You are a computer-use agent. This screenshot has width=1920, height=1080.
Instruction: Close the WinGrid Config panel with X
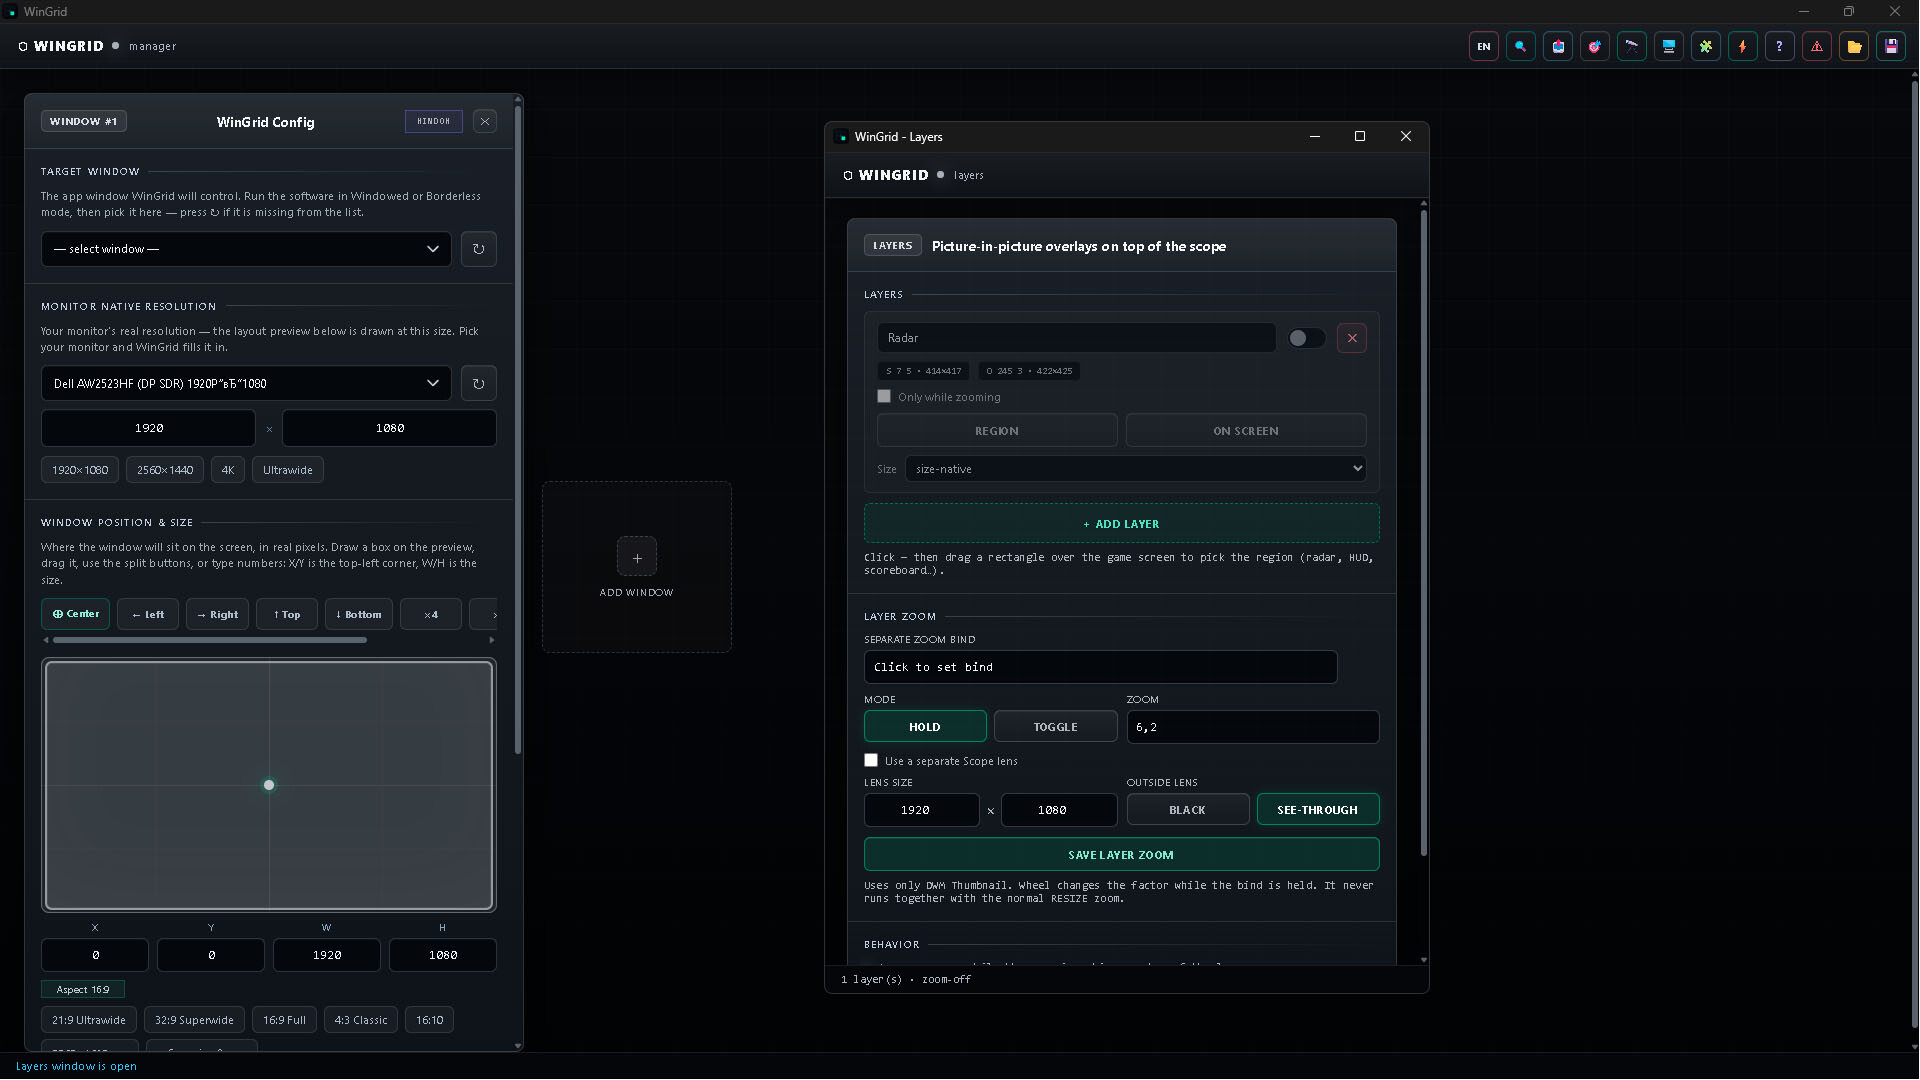485,122
